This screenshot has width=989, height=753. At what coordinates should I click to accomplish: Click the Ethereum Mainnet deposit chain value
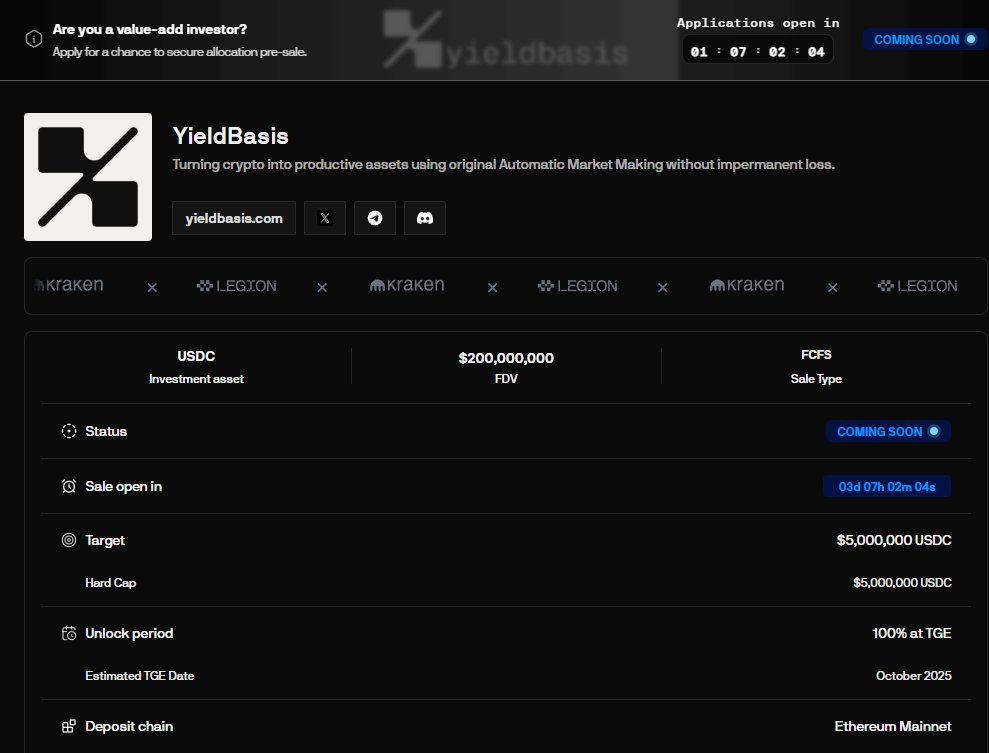(892, 727)
